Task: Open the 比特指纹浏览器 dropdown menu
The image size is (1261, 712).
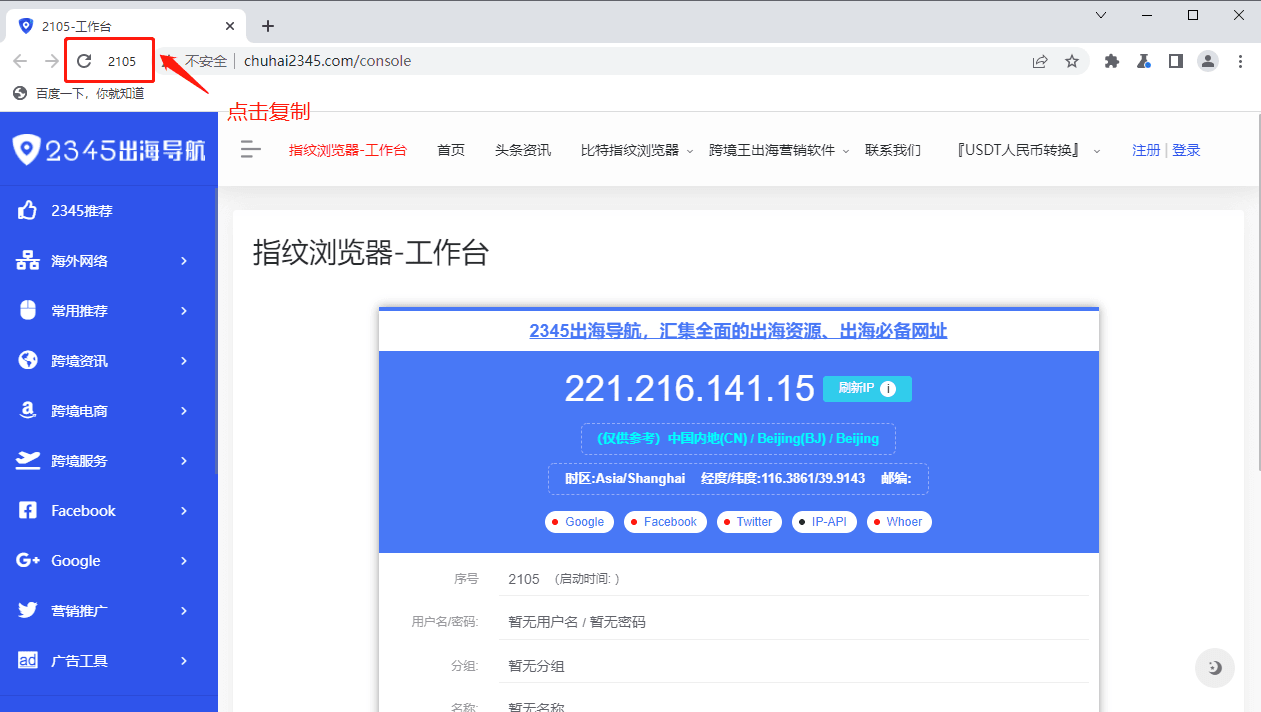Action: [x=636, y=150]
